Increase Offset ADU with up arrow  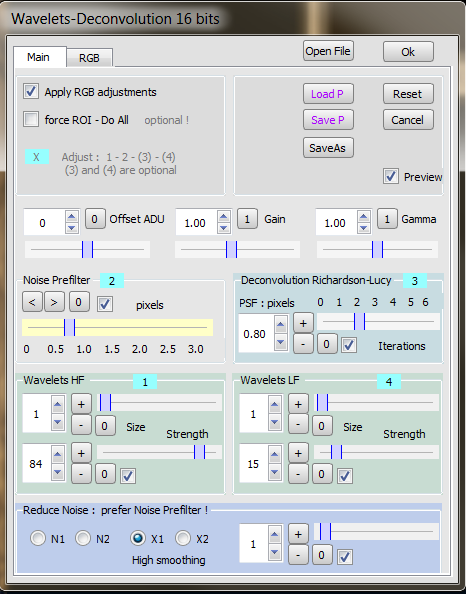[72, 217]
